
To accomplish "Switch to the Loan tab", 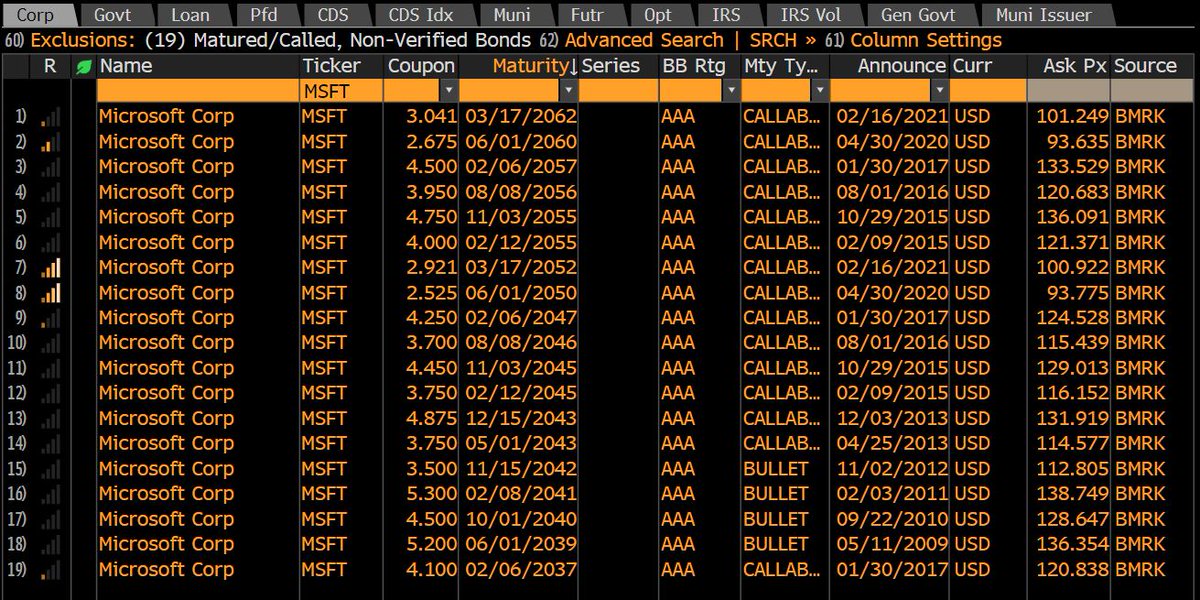I will [190, 15].
